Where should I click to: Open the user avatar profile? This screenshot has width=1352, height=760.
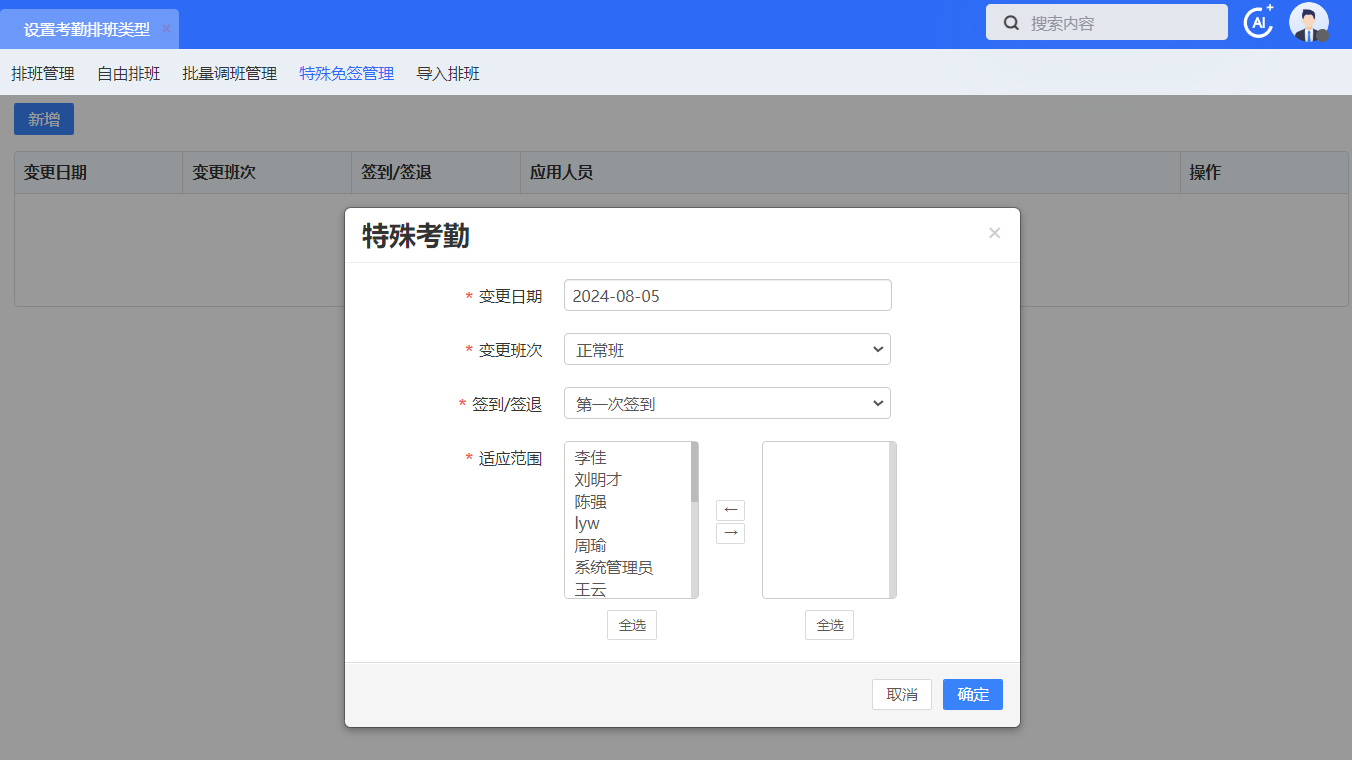pyautogui.click(x=1308, y=22)
